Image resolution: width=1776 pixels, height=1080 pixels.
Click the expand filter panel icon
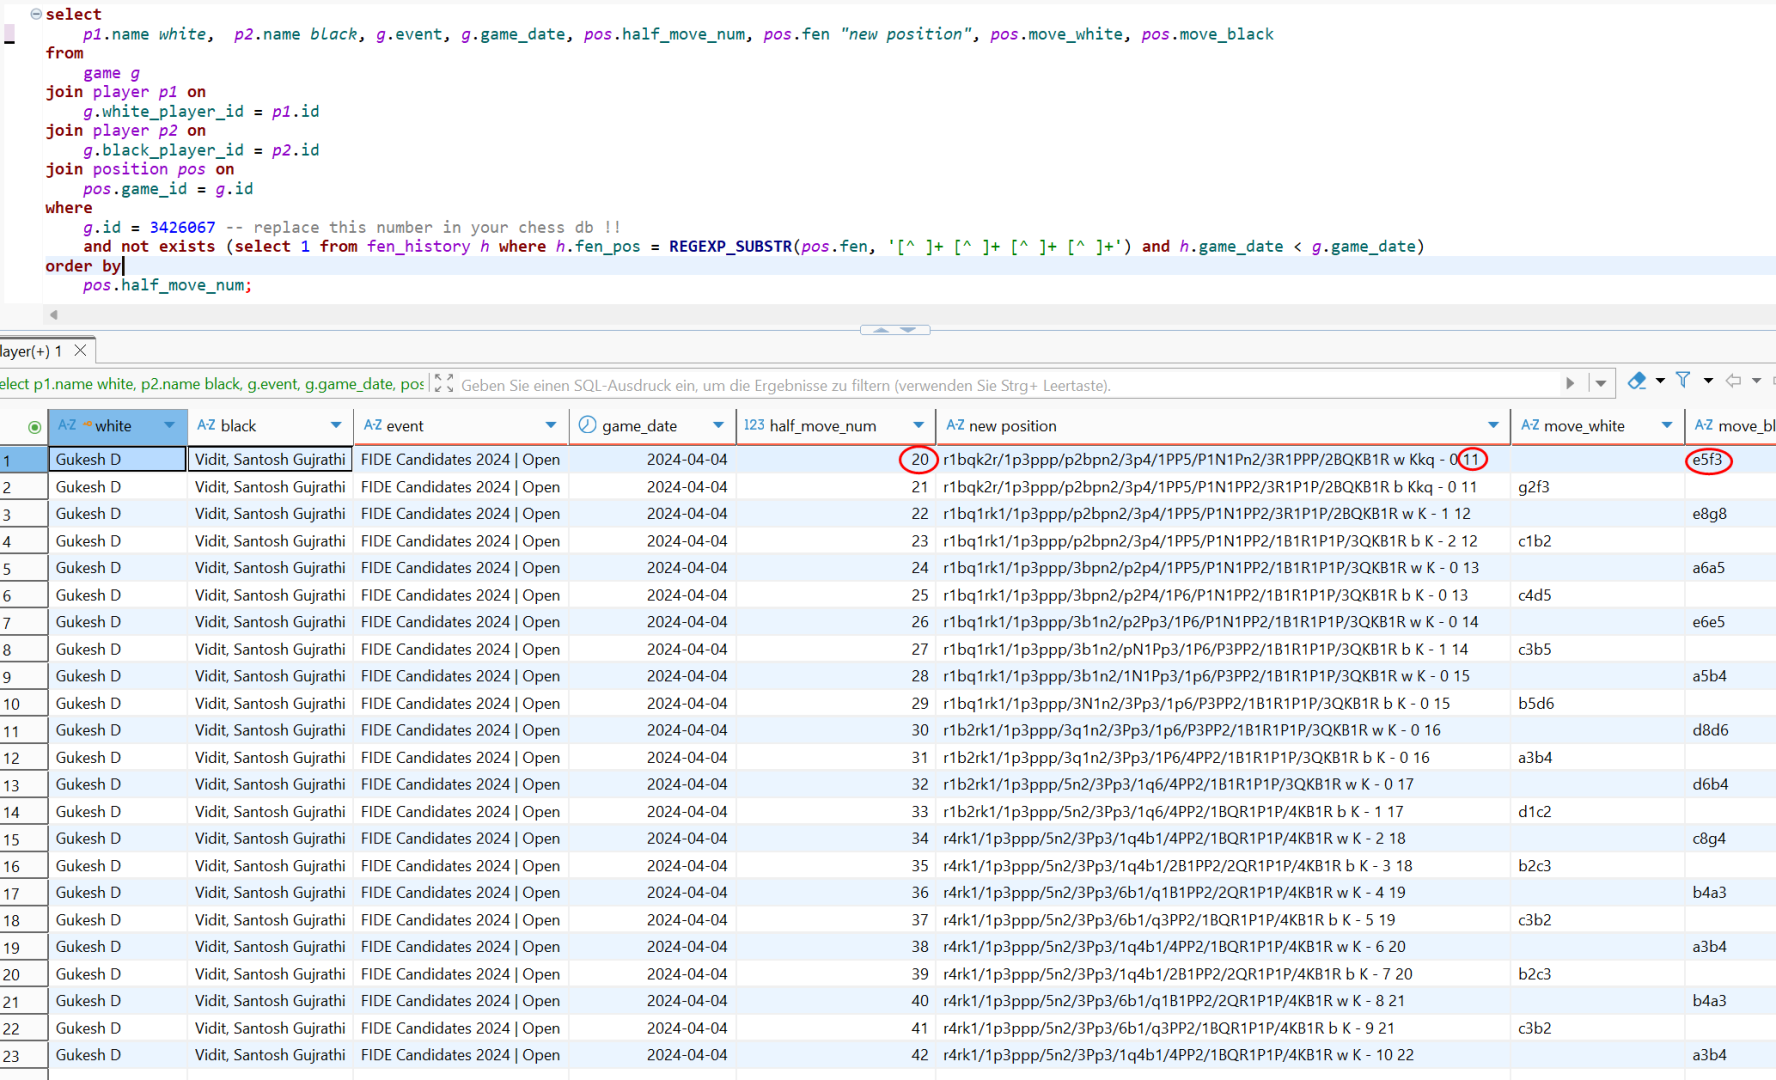444,384
